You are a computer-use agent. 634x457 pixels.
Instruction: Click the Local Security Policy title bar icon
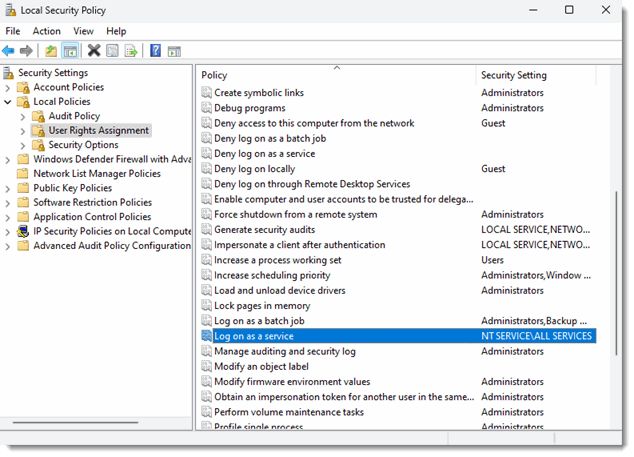tap(11, 10)
